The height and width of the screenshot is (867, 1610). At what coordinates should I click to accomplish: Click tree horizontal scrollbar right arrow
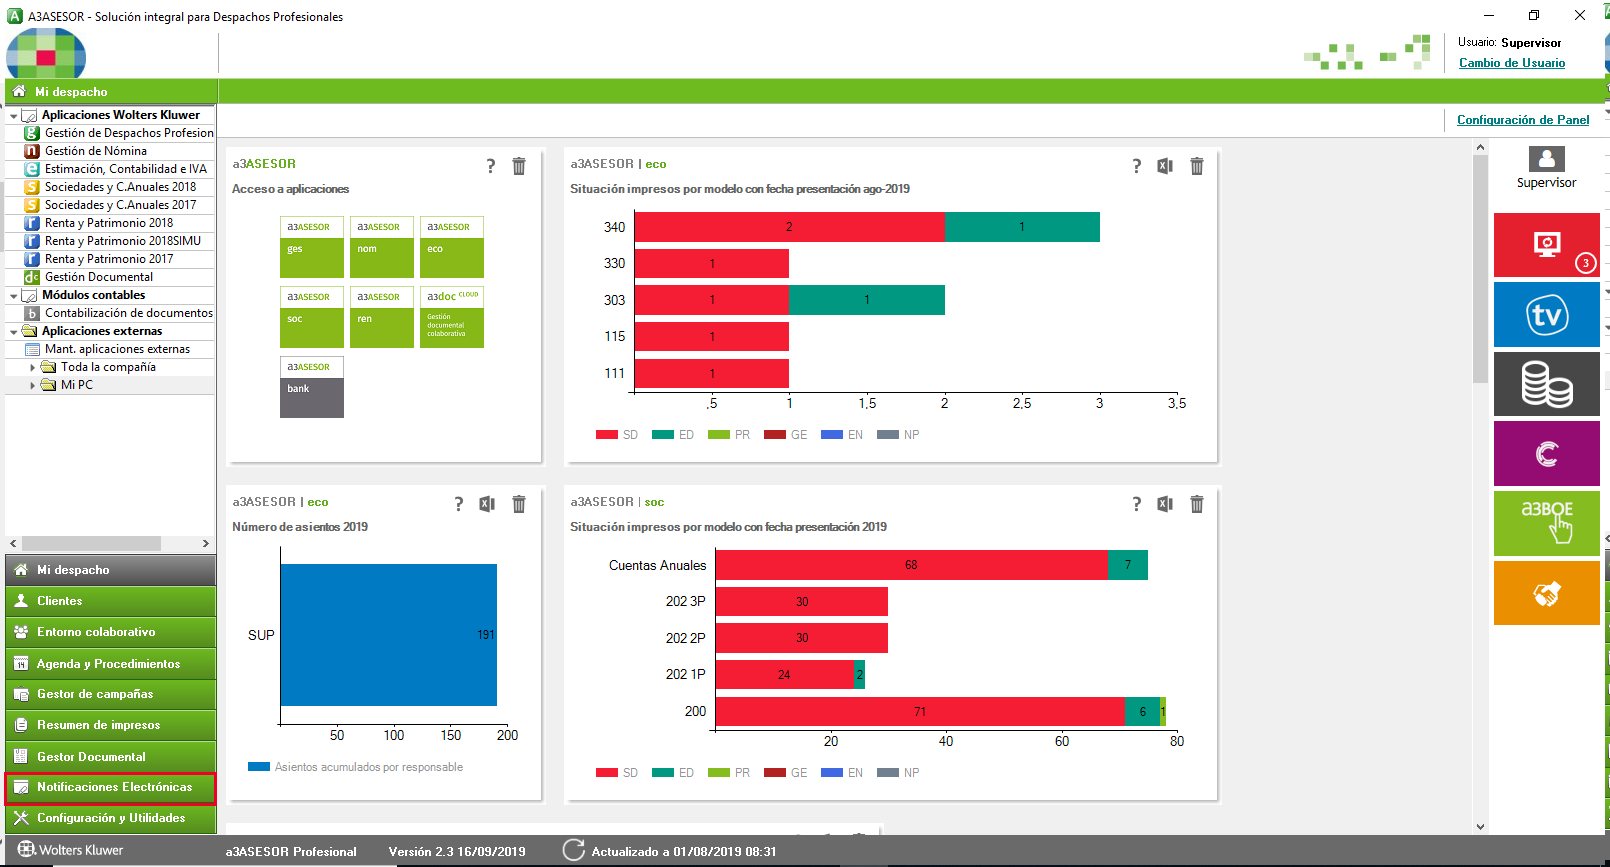pyautogui.click(x=206, y=543)
